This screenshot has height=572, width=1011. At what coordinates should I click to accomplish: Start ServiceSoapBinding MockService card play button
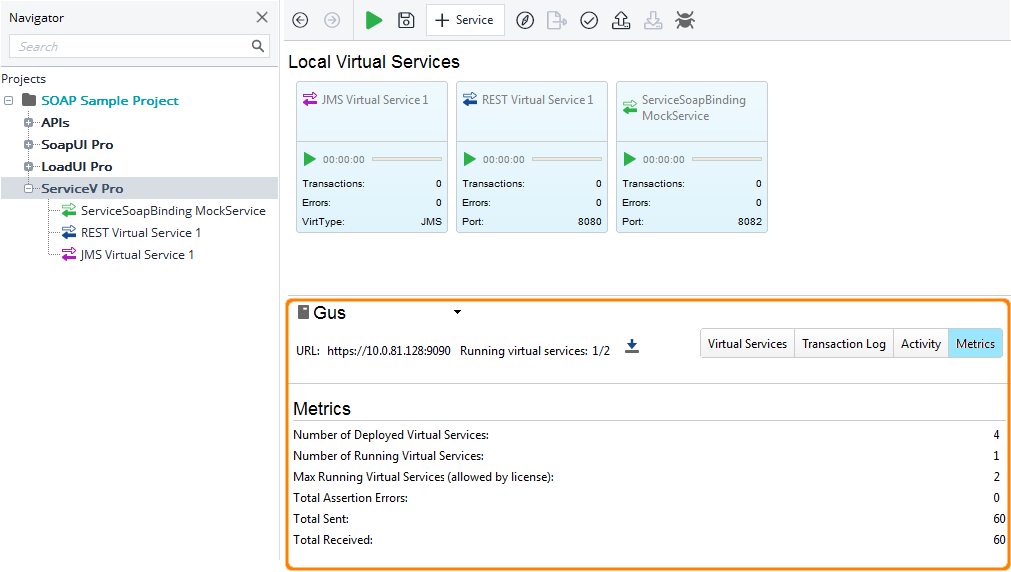(629, 159)
